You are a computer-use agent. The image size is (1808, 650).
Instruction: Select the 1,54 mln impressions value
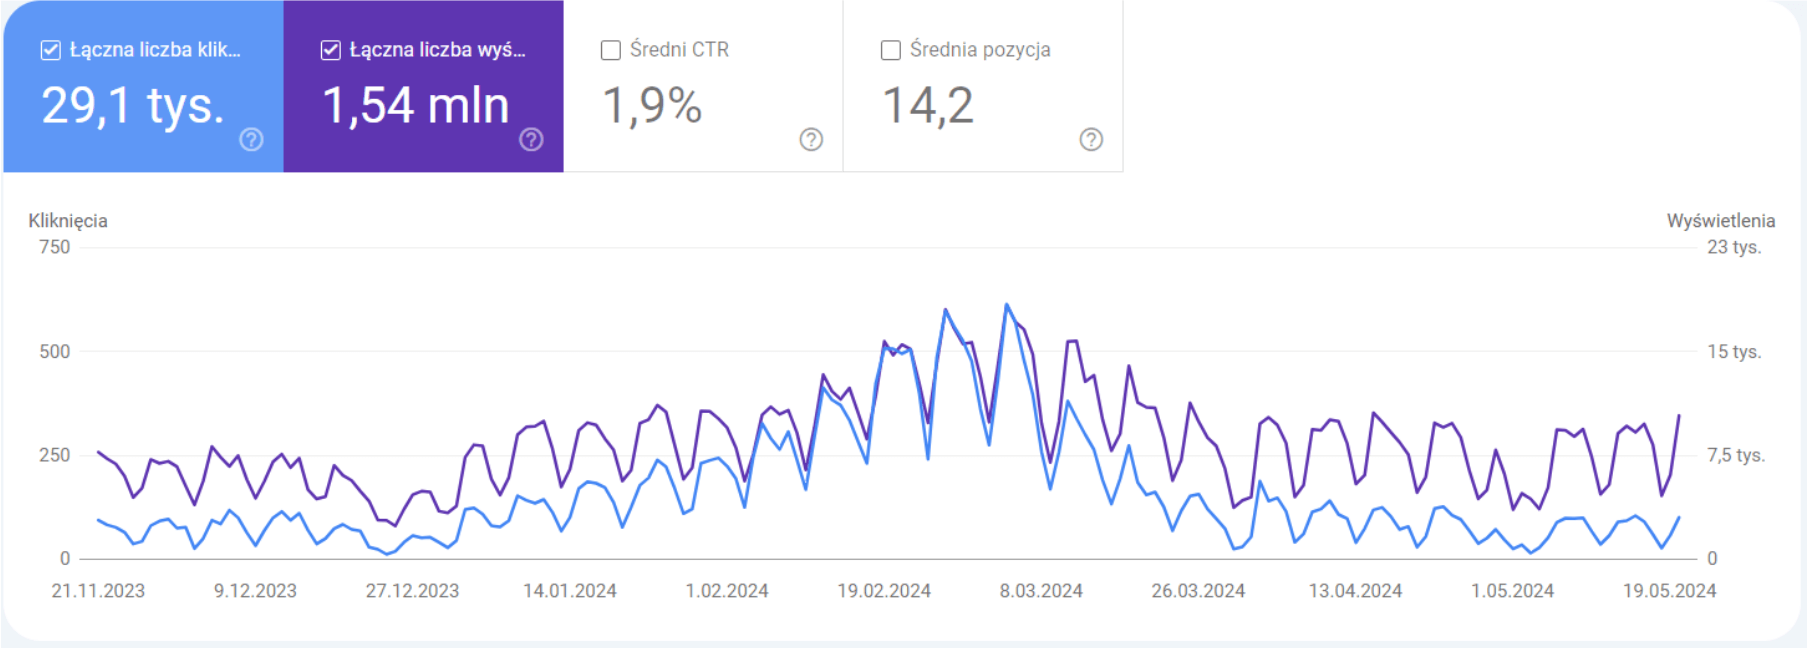point(416,106)
